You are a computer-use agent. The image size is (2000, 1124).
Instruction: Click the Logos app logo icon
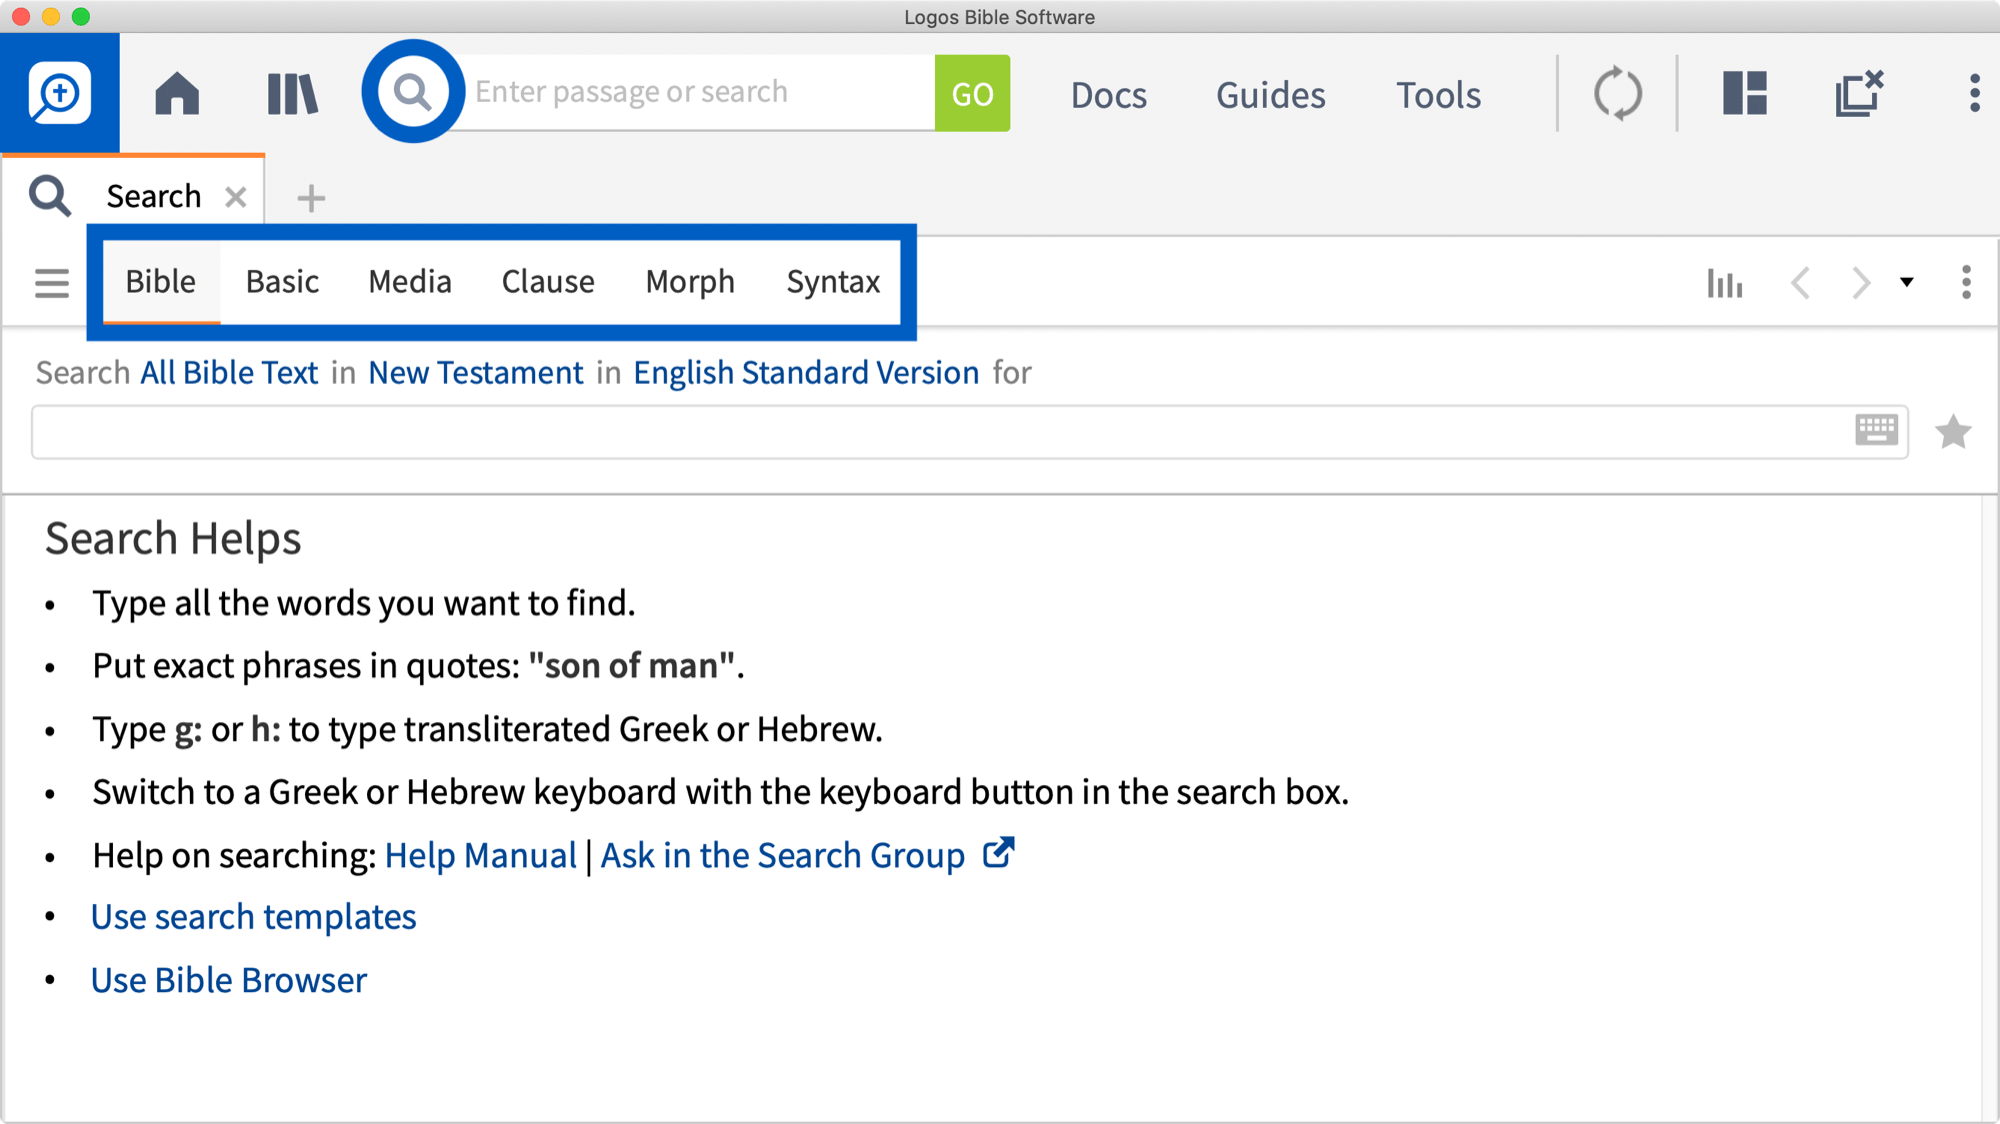pyautogui.click(x=60, y=93)
